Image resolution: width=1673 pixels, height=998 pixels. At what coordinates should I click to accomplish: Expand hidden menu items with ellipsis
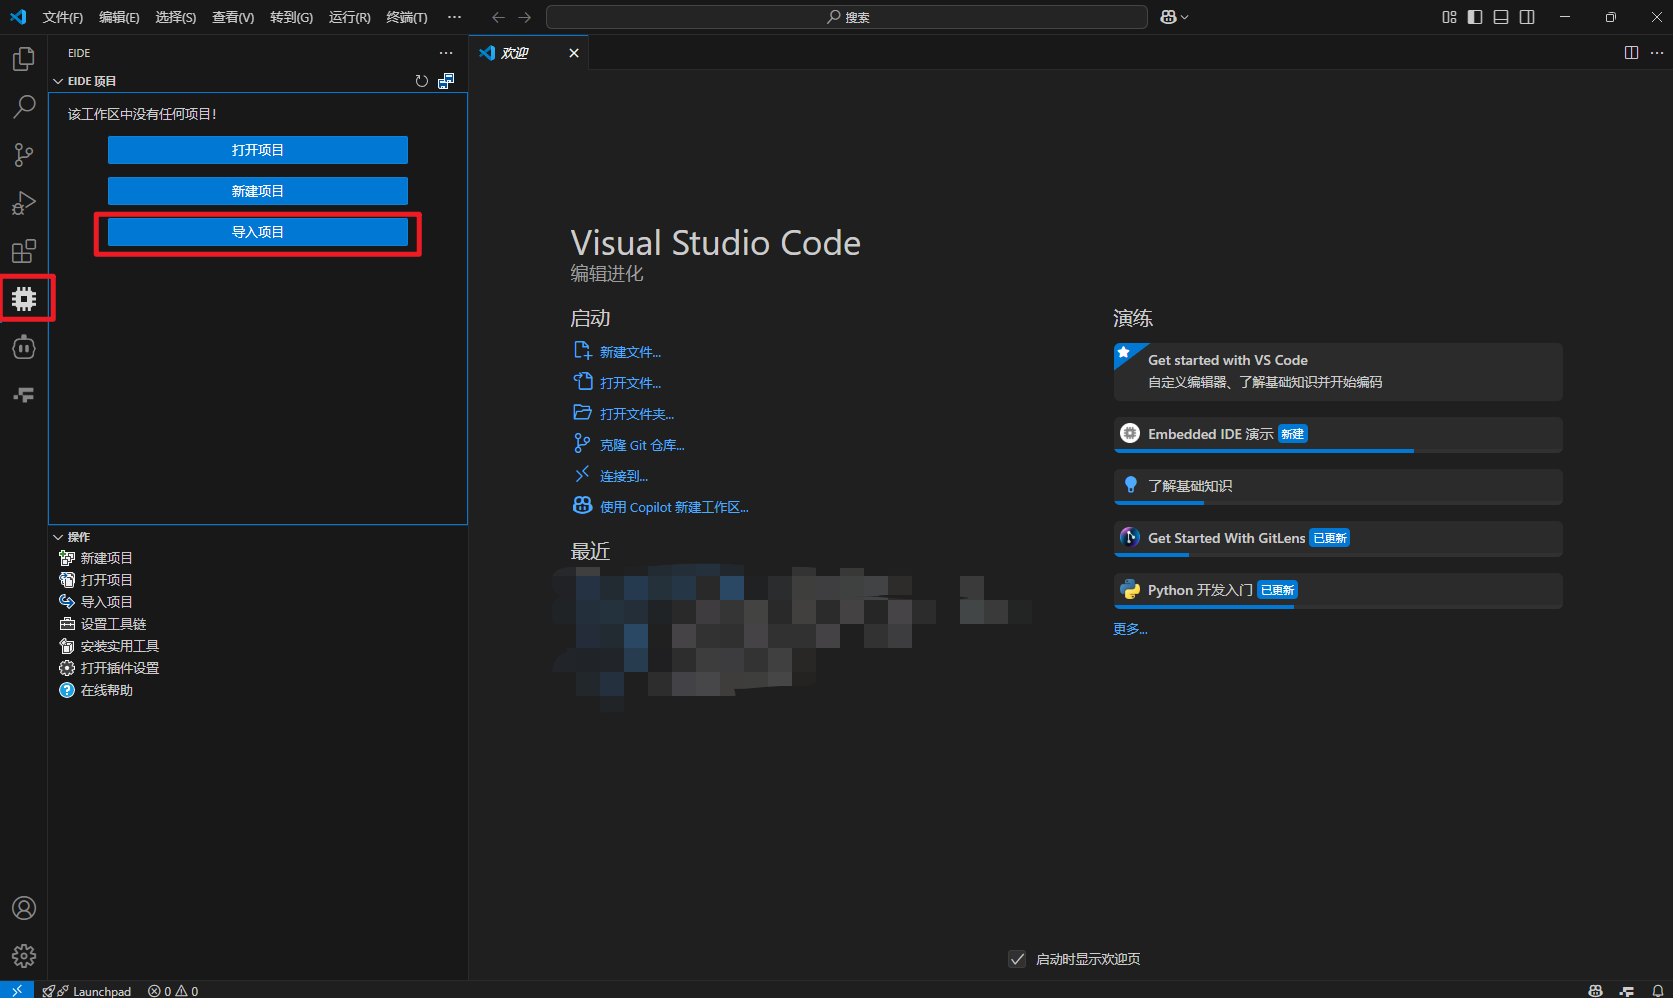(455, 17)
